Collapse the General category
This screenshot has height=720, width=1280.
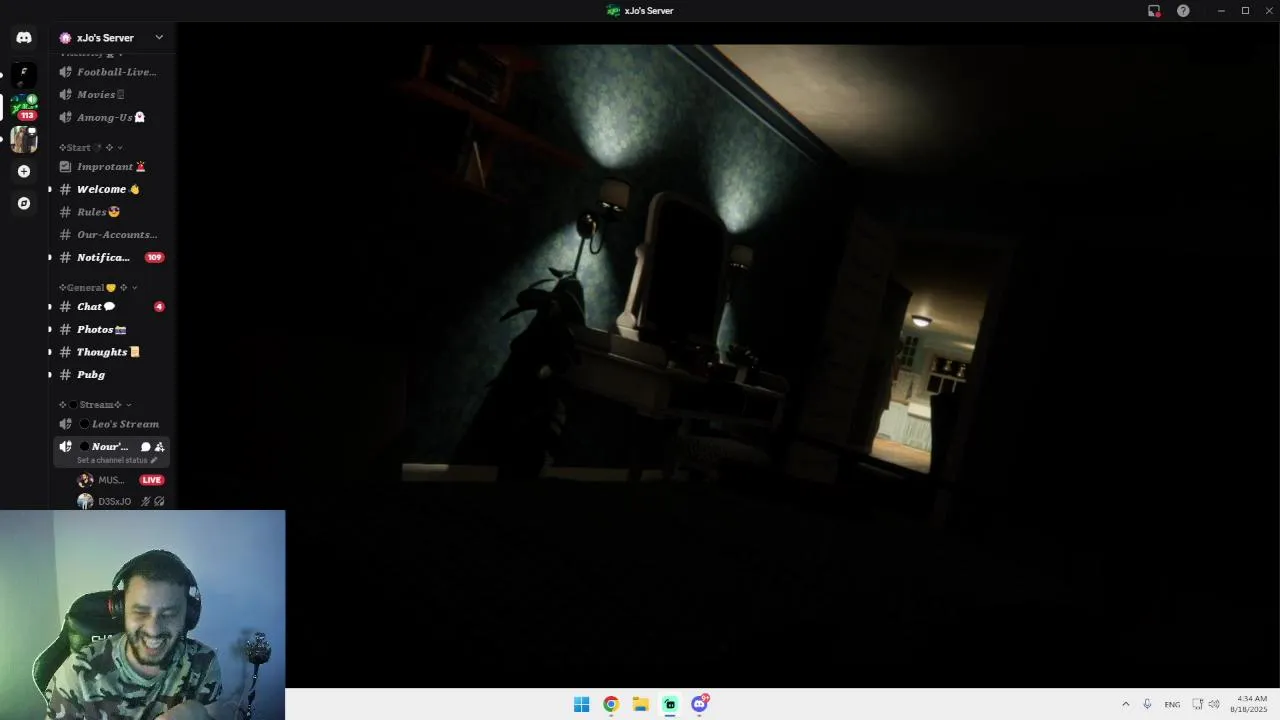pyautogui.click(x=98, y=288)
